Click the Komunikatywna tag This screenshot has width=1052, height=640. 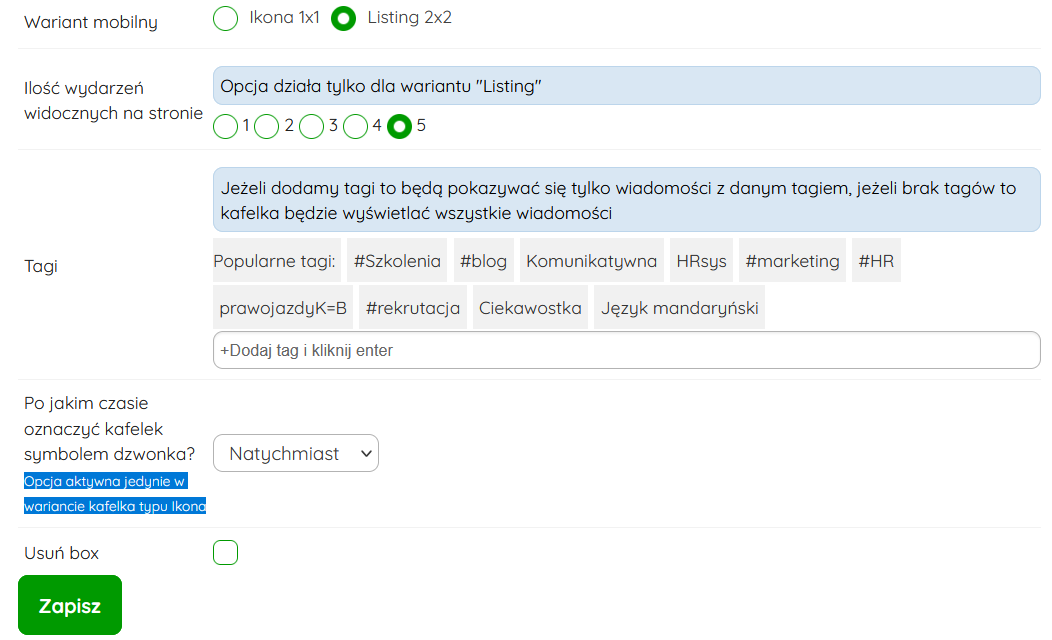(591, 261)
